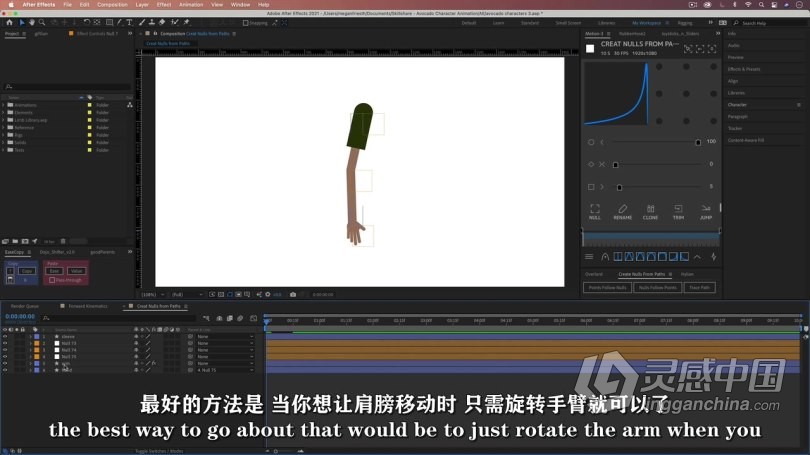Select the Selection arrow tool
The image size is (810, 455).
point(22,23)
